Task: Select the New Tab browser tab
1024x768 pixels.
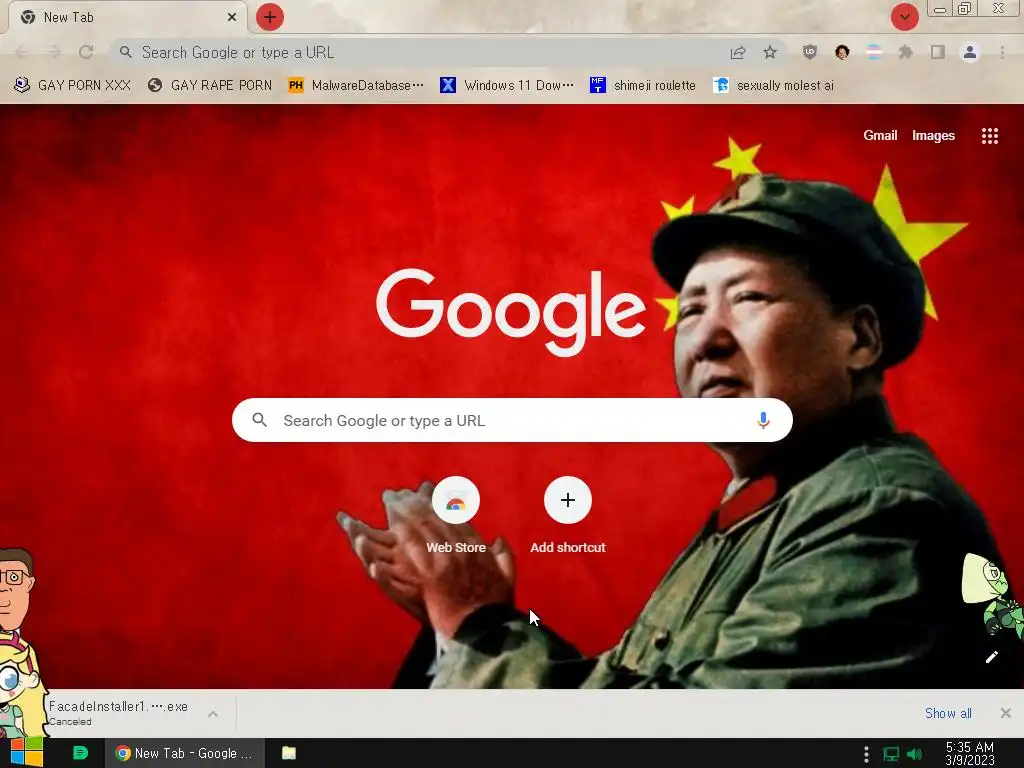Action: [x=127, y=17]
